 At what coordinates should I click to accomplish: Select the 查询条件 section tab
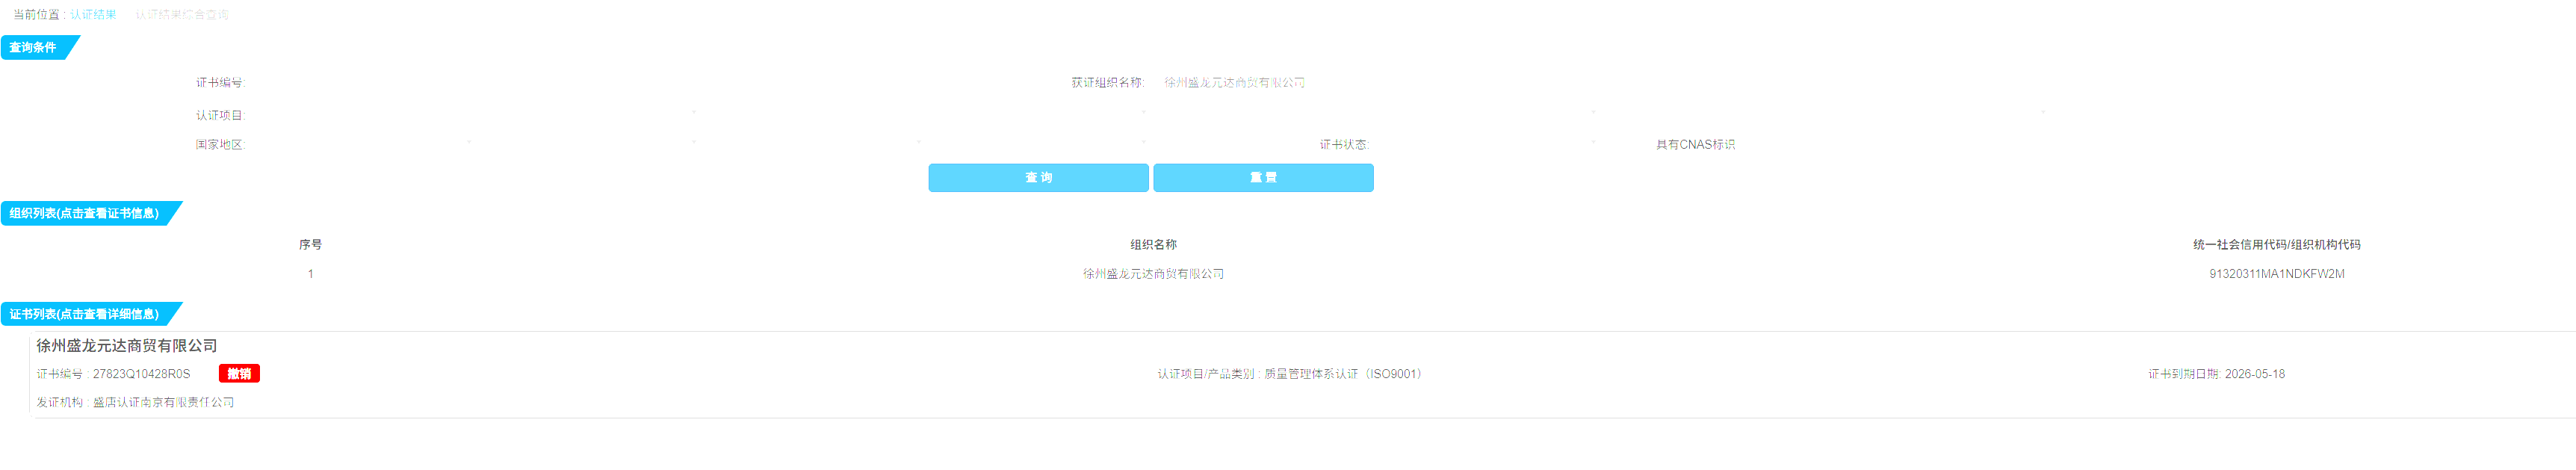coord(34,48)
